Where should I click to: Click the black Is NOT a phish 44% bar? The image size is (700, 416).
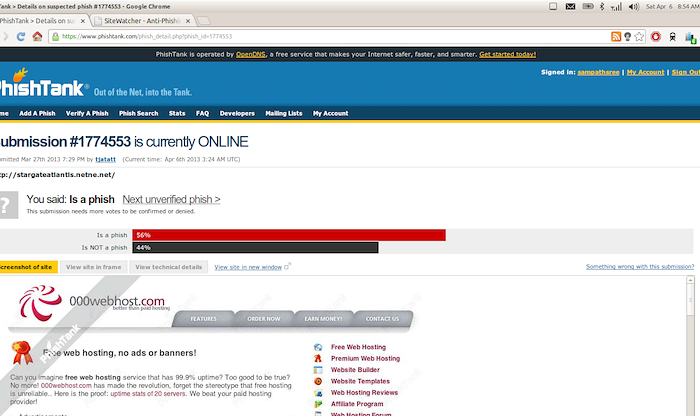tap(255, 248)
